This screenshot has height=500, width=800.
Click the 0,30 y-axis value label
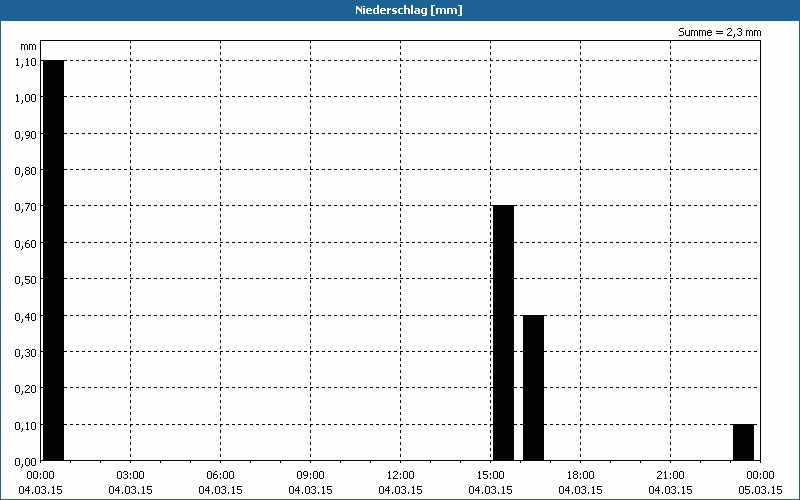[26, 353]
